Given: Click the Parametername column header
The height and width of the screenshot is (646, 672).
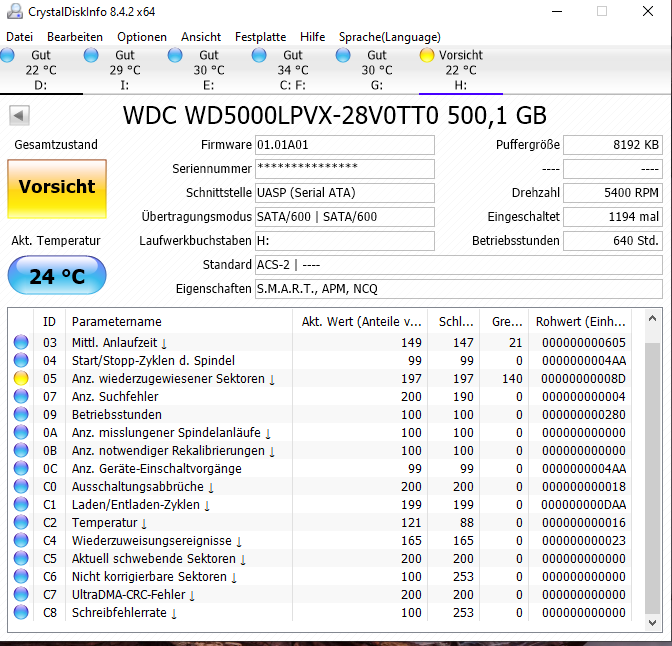Looking at the screenshot, I should [x=179, y=321].
